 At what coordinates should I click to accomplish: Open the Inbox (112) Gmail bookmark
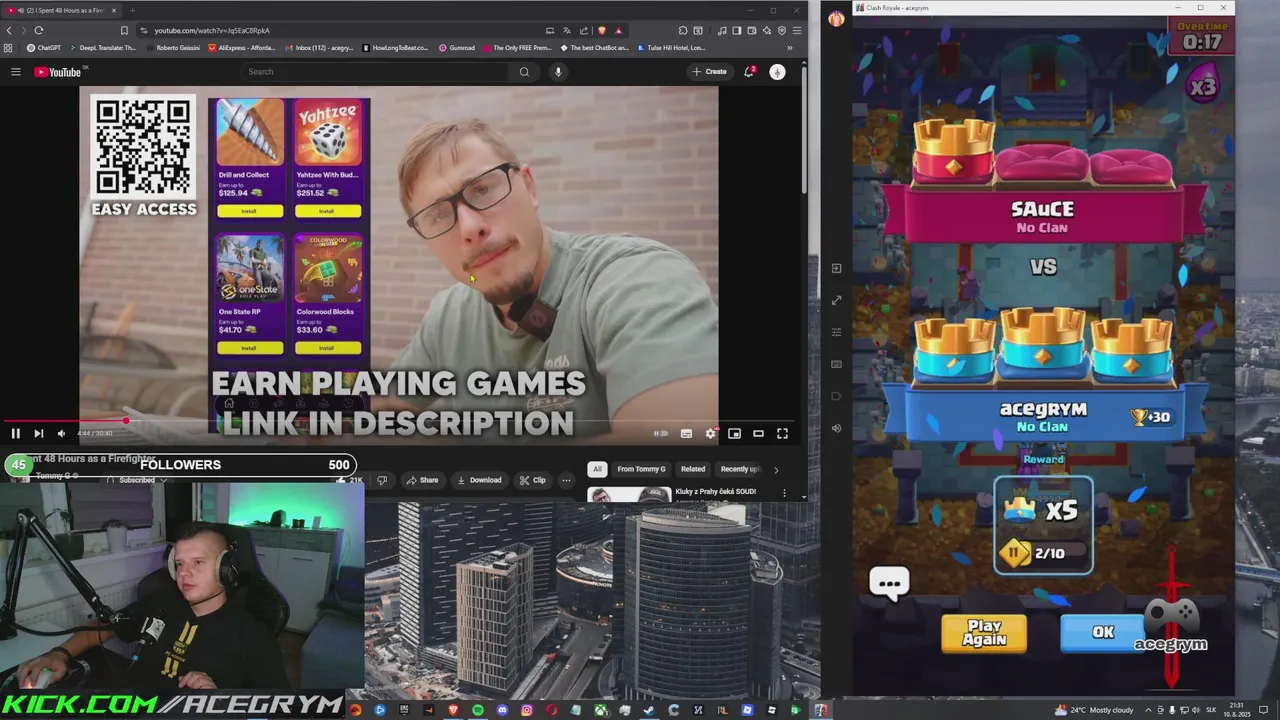pyautogui.click(x=318, y=48)
